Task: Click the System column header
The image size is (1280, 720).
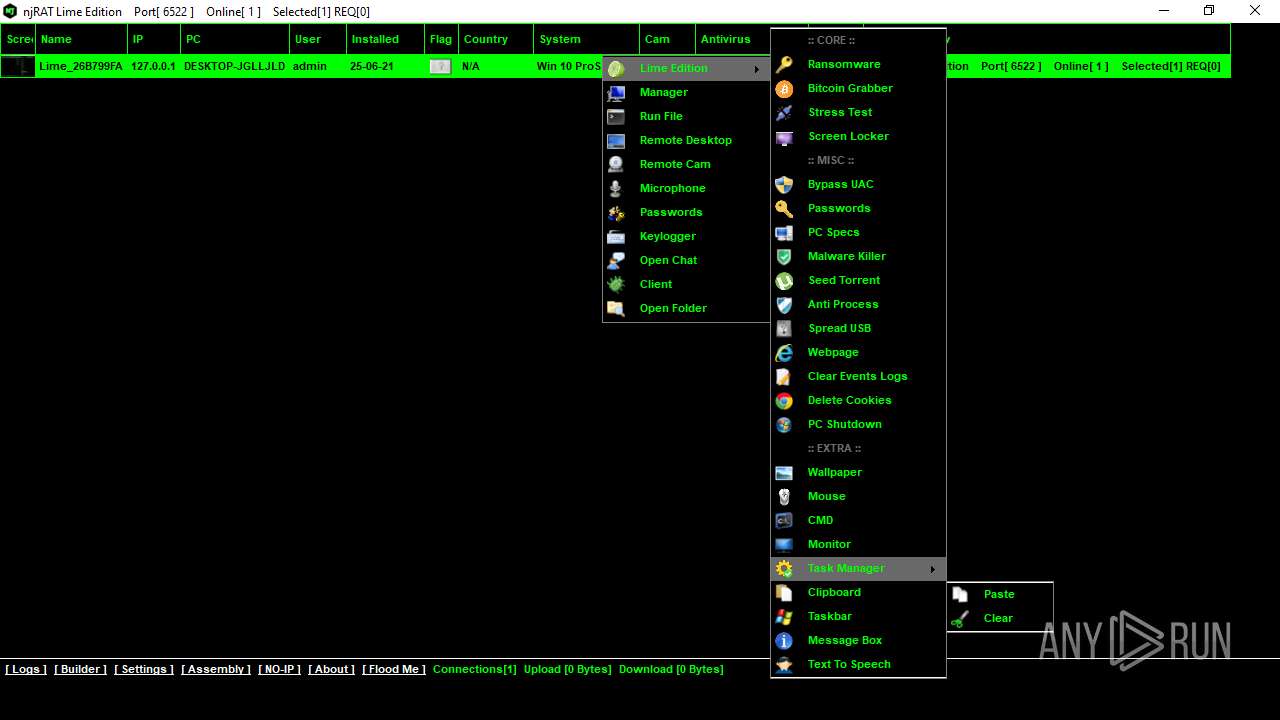Action: [587, 39]
